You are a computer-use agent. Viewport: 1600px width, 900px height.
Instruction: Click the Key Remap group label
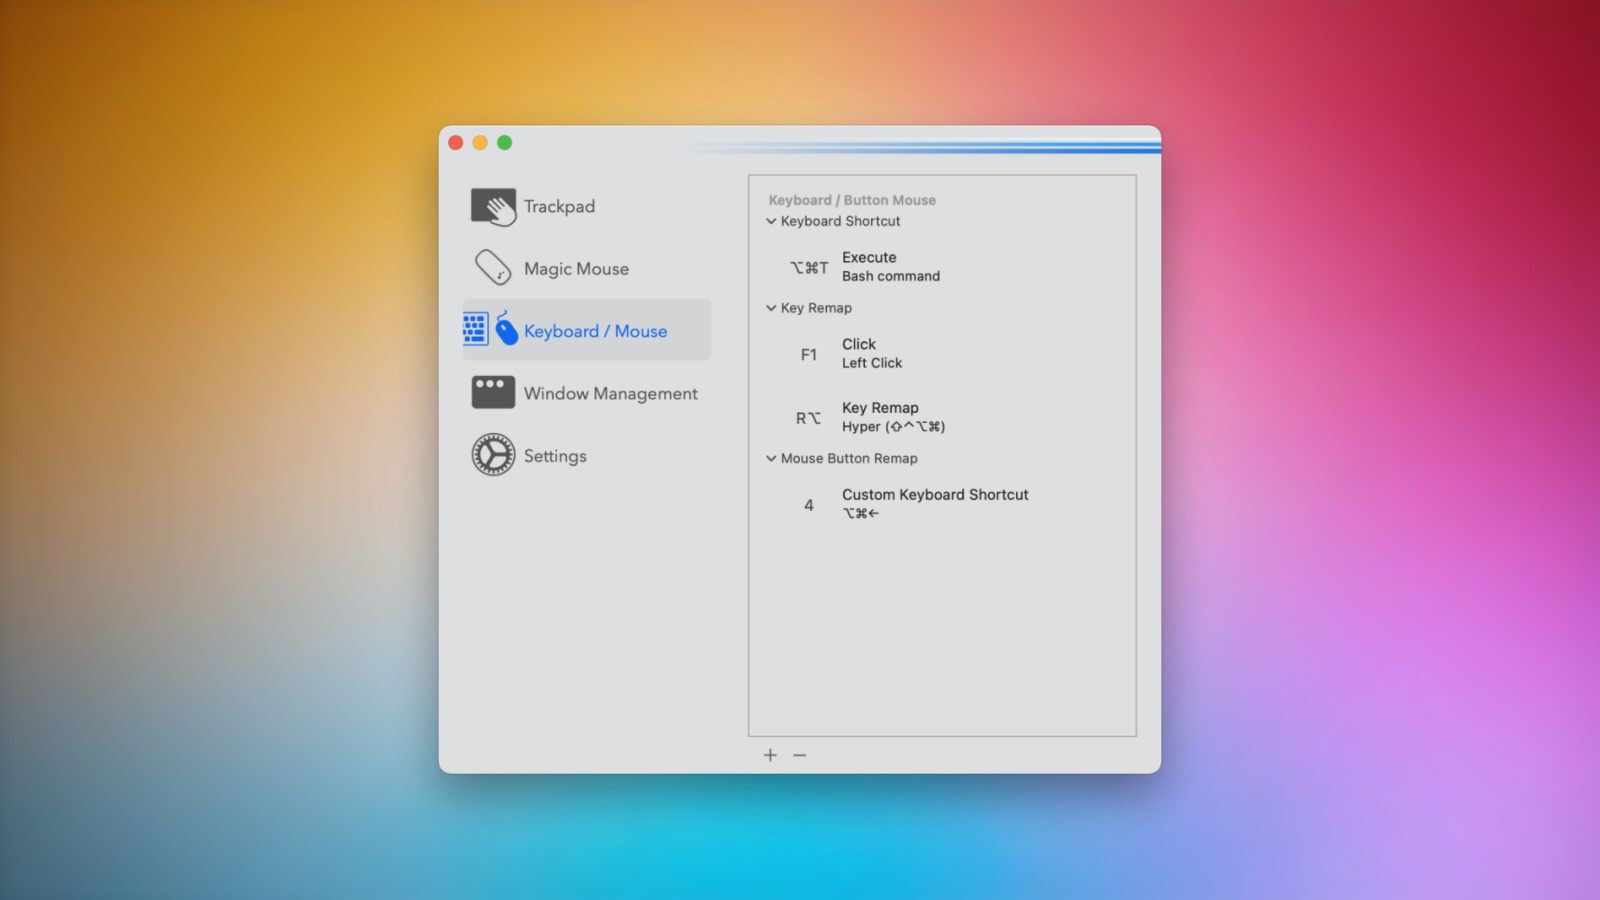(816, 308)
